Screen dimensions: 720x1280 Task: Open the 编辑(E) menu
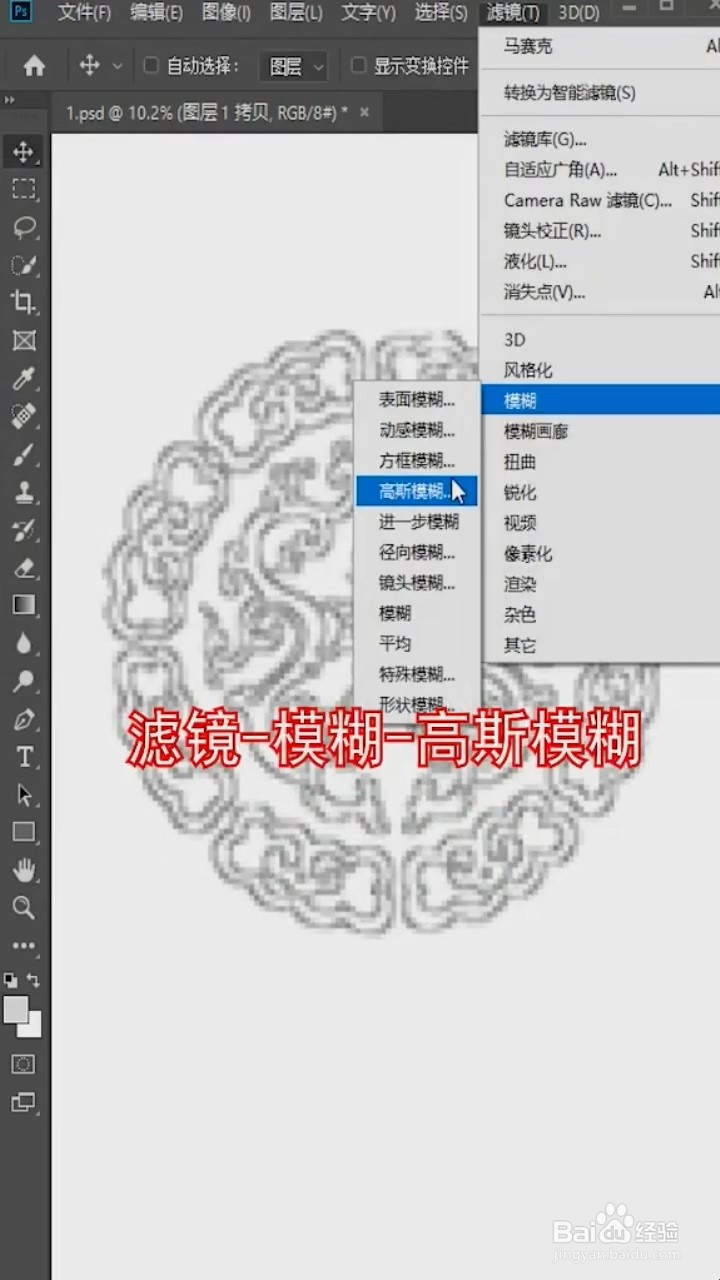click(x=156, y=13)
